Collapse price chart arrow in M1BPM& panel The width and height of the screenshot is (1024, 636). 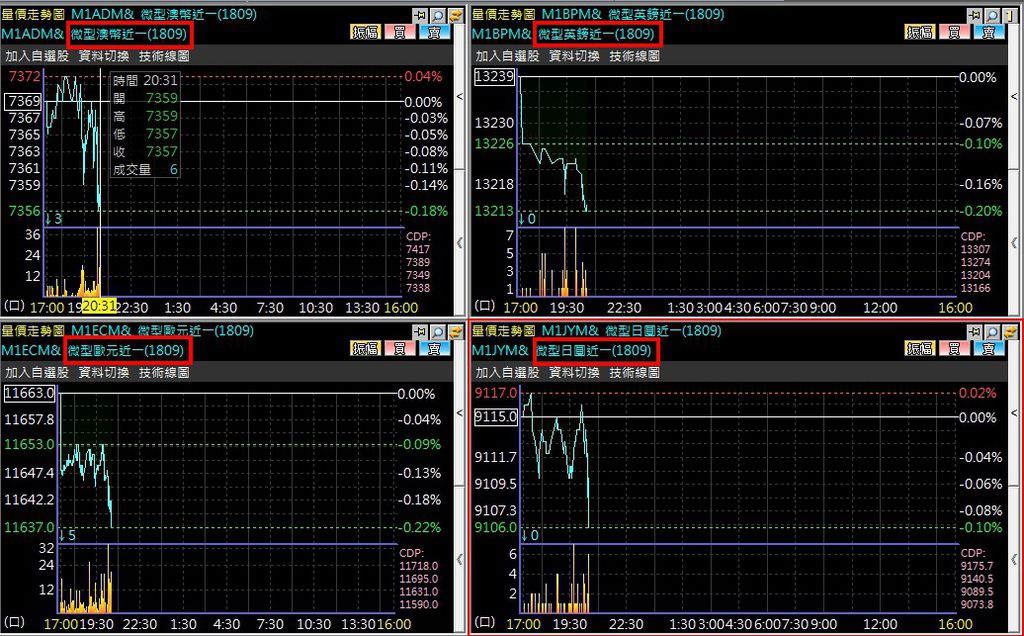click(x=1014, y=97)
